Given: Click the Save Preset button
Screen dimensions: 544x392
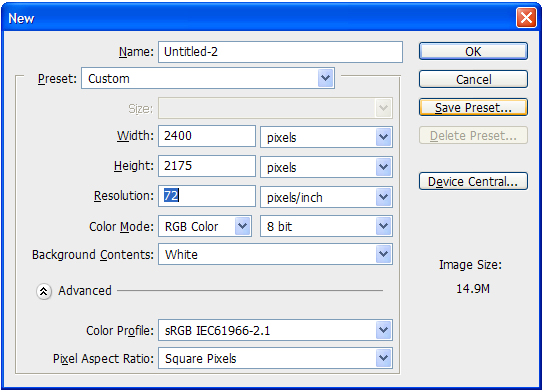Looking at the screenshot, I should (473, 107).
